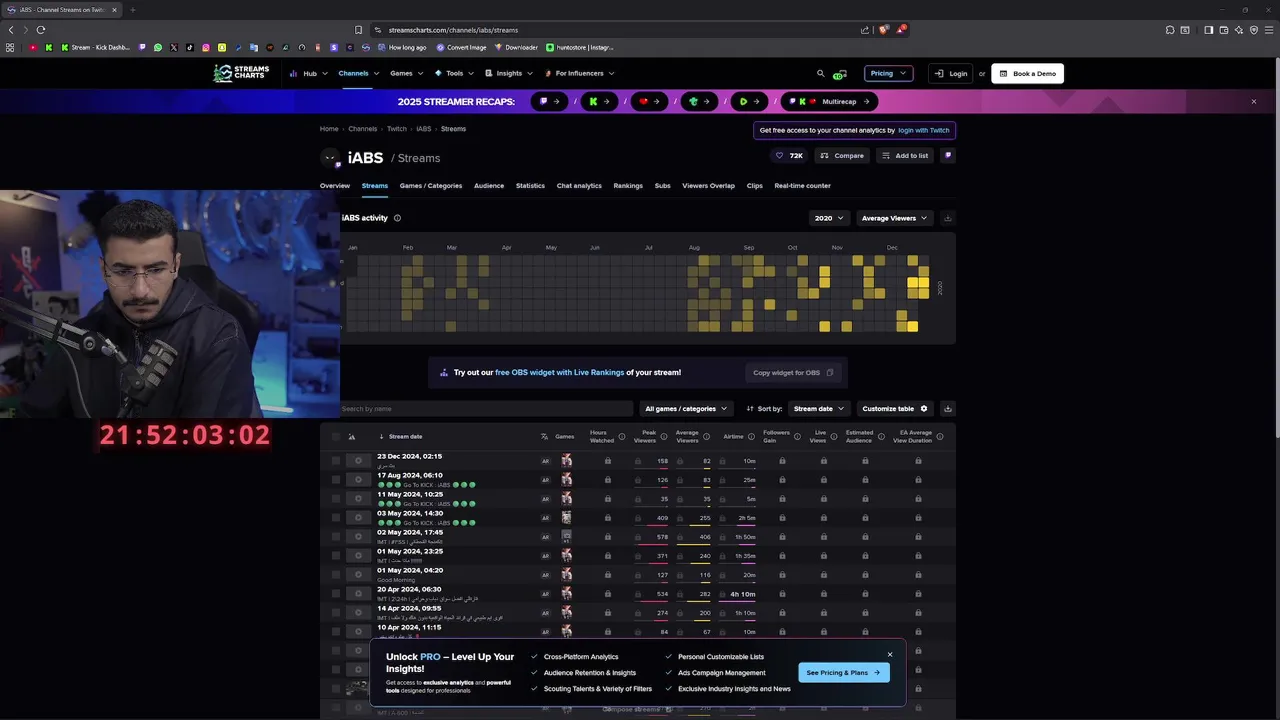This screenshot has height=720, width=1280.
Task: Select checkbox for 02 May 2024 stream
Action: 336,537
